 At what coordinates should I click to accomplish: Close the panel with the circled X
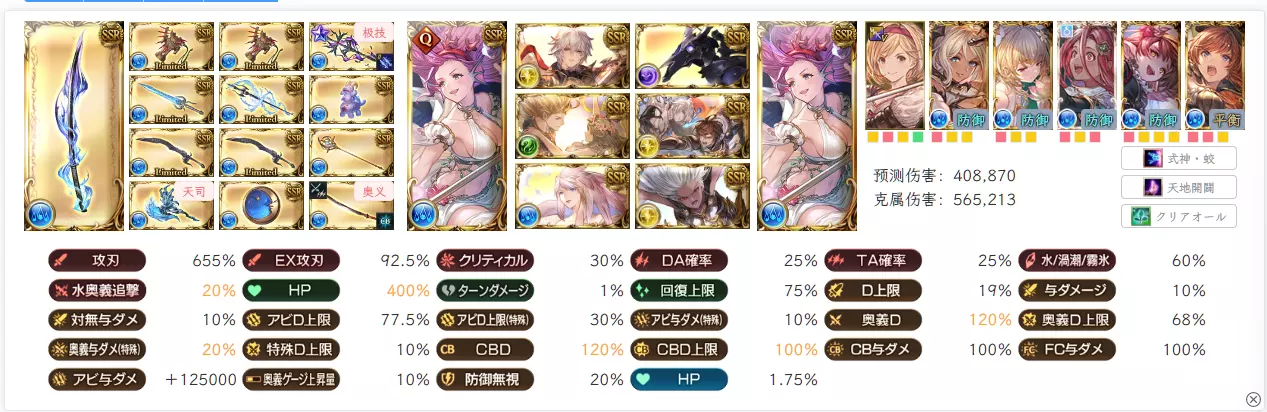point(1253,399)
